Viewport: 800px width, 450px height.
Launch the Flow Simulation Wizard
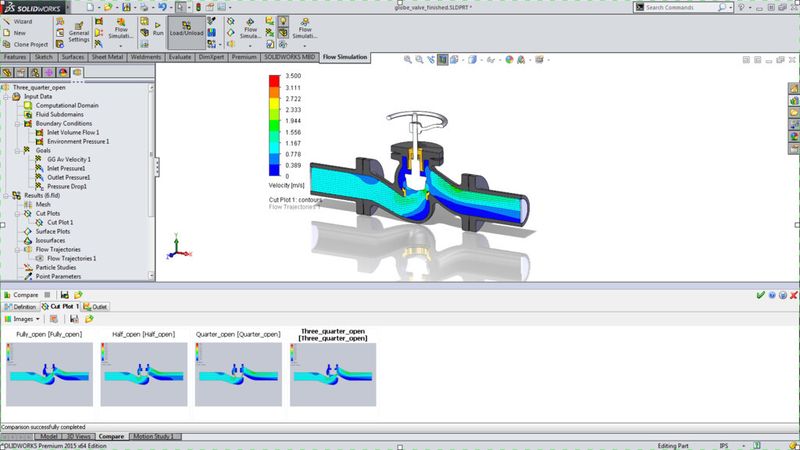[x=18, y=21]
